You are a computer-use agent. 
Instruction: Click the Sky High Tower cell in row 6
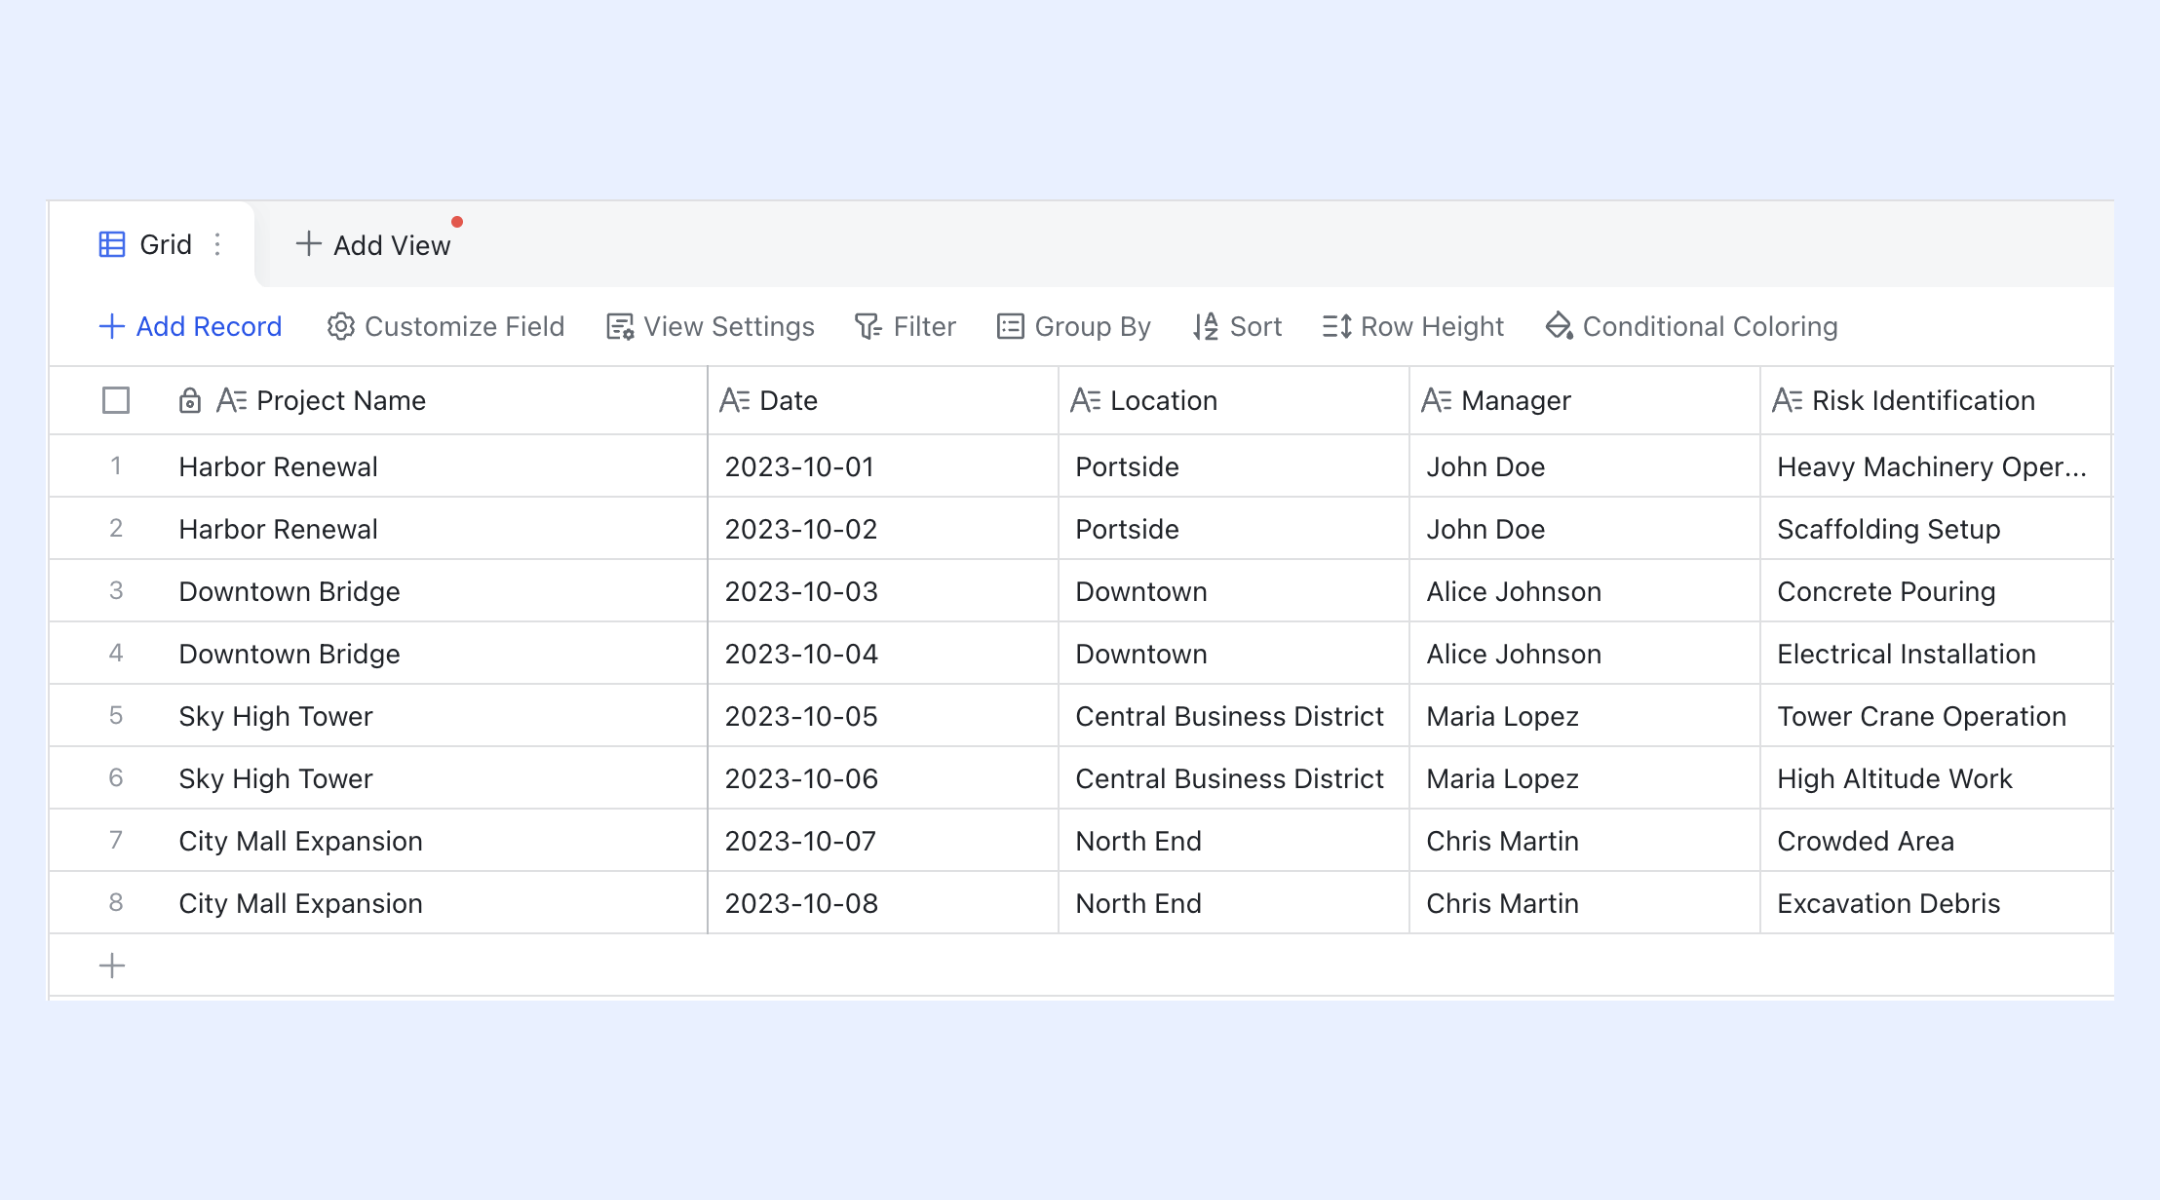pos(437,778)
